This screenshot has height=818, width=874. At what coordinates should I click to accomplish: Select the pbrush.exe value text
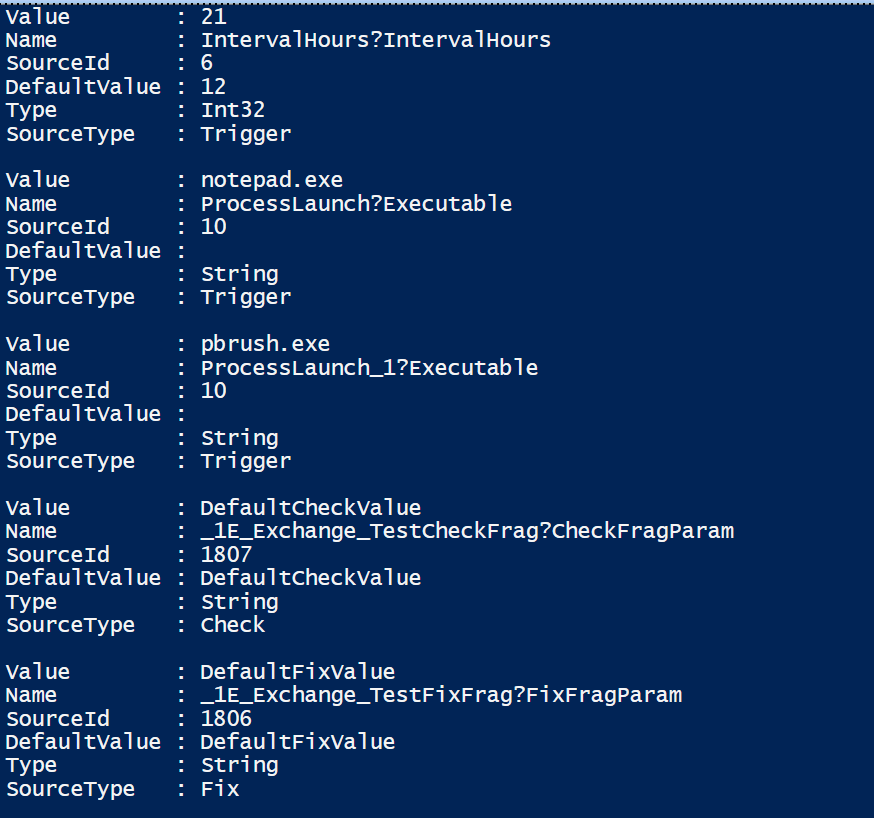(265, 344)
